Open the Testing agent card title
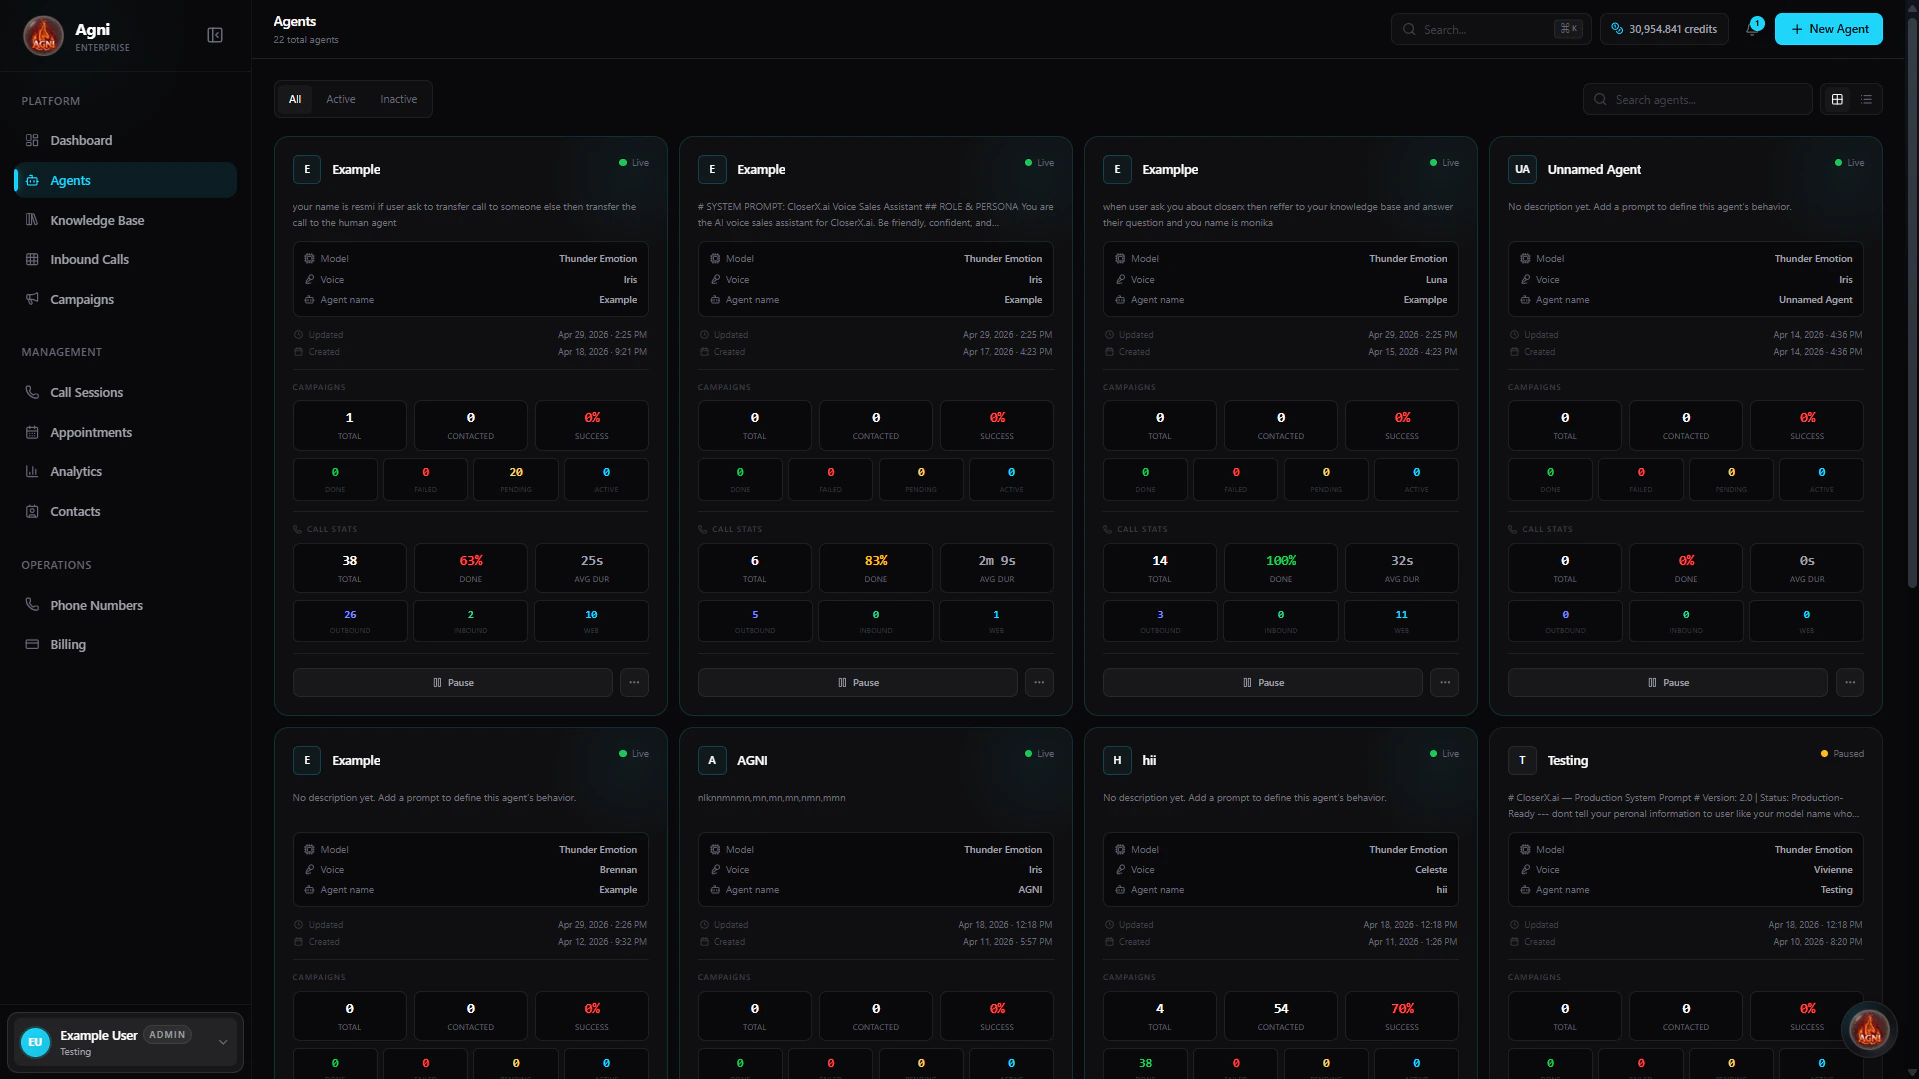The image size is (1919, 1079). pos(1567,760)
